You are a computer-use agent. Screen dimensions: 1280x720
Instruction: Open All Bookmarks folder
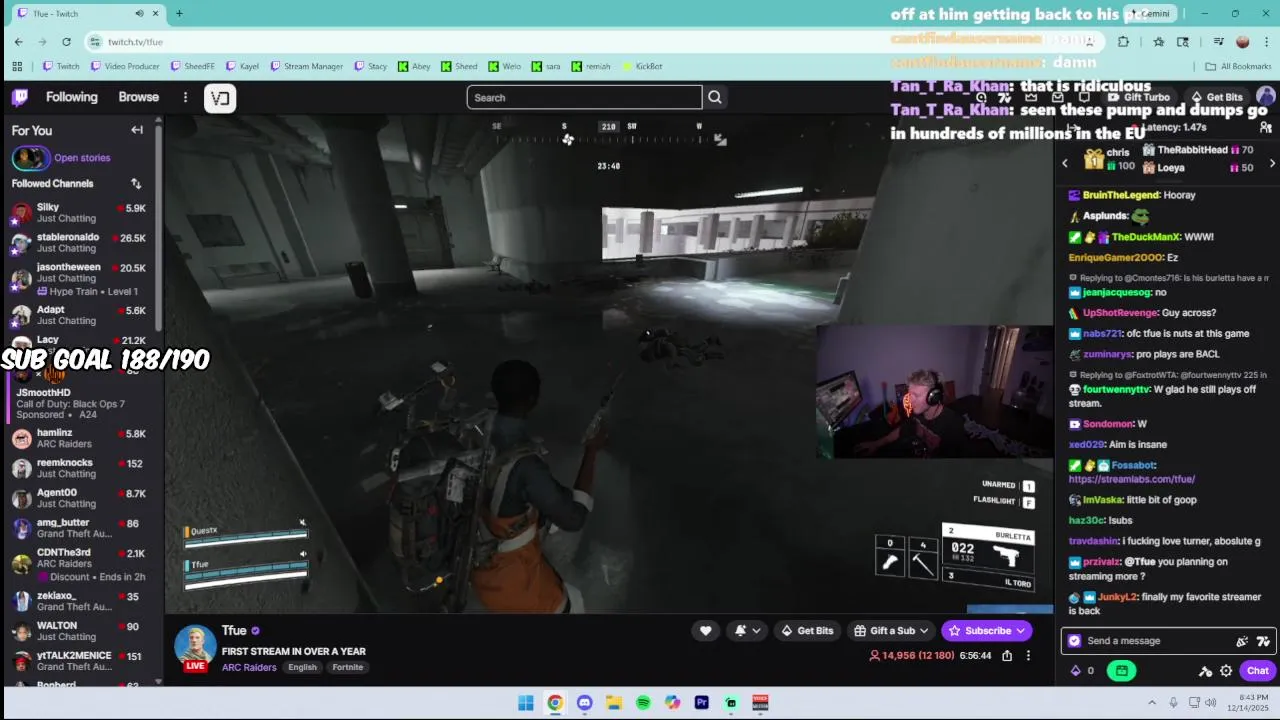pyautogui.click(x=1239, y=66)
